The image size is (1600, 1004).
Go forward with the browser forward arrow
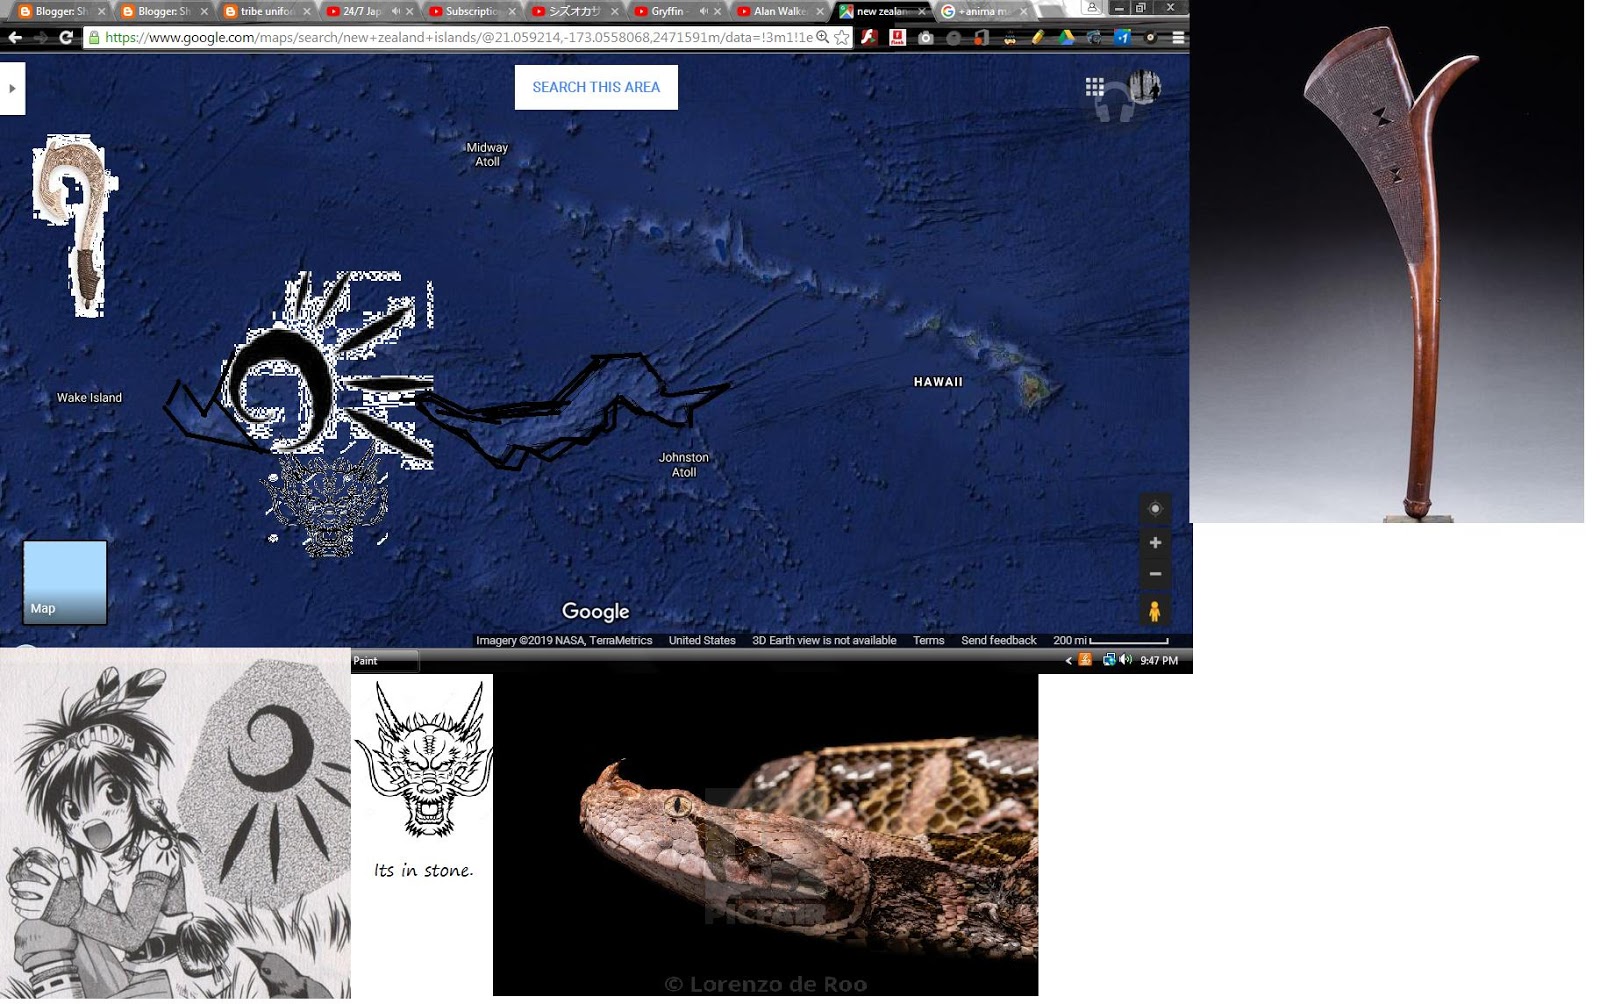(40, 37)
